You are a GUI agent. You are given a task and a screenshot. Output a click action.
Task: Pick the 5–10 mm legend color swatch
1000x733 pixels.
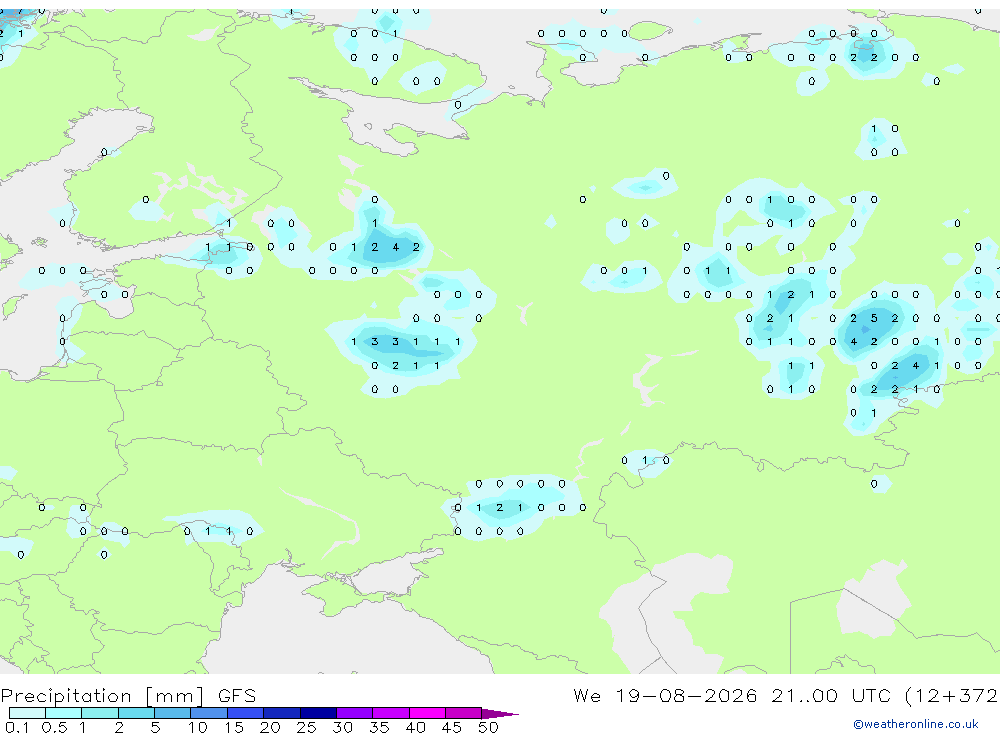(x=173, y=713)
